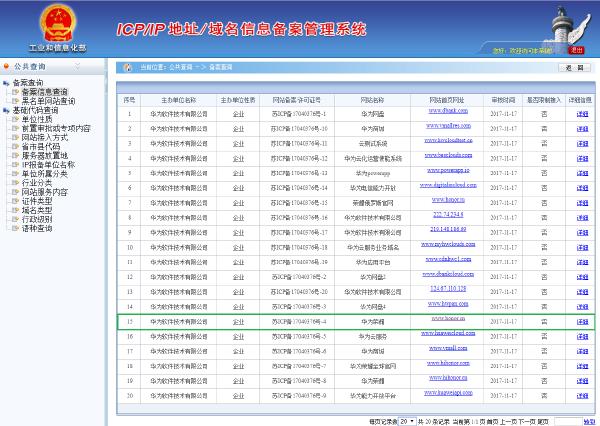Open 详细 details link for row 5

pyautogui.click(x=582, y=173)
